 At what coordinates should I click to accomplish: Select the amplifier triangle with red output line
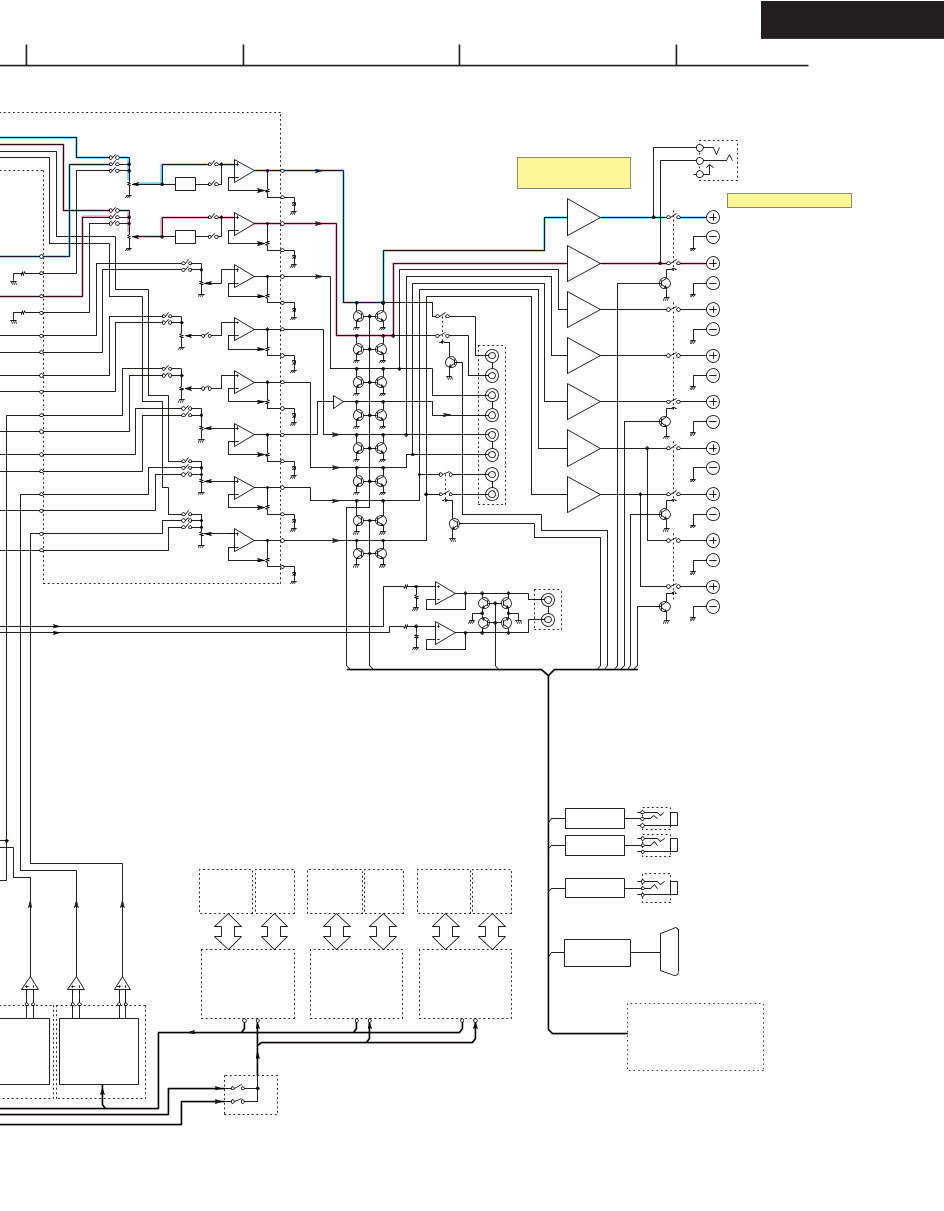click(x=584, y=263)
